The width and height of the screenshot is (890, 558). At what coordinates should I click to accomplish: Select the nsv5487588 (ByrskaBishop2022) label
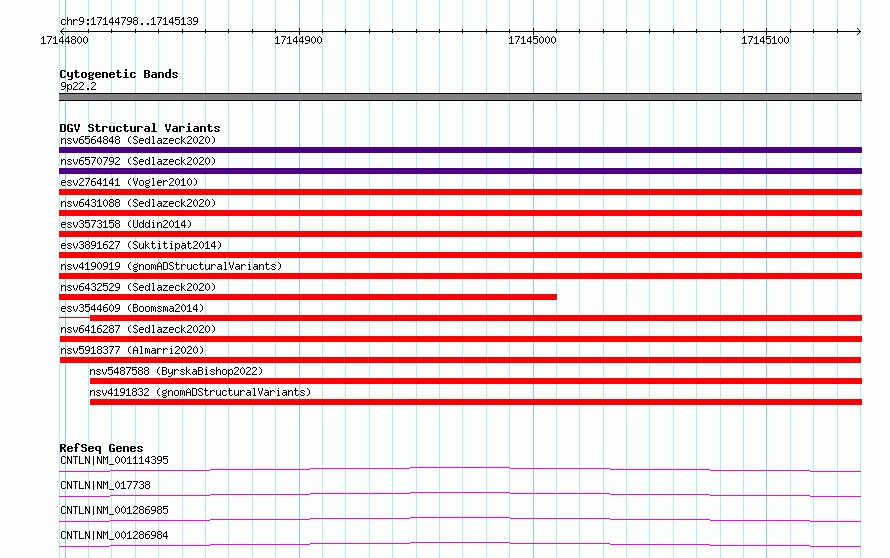point(176,371)
